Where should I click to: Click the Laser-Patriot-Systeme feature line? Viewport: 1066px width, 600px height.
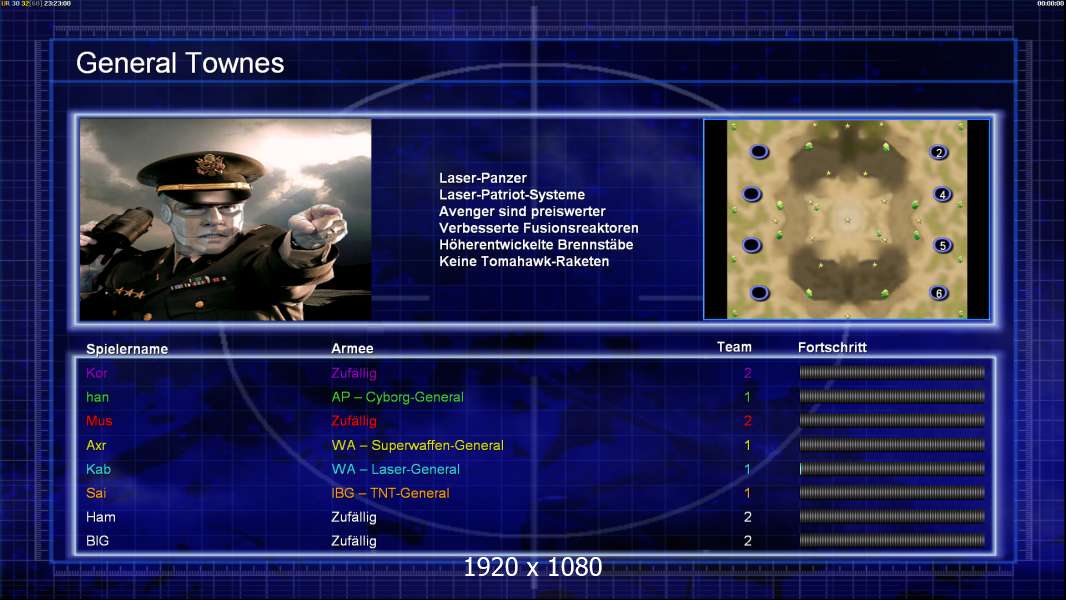[x=512, y=194]
